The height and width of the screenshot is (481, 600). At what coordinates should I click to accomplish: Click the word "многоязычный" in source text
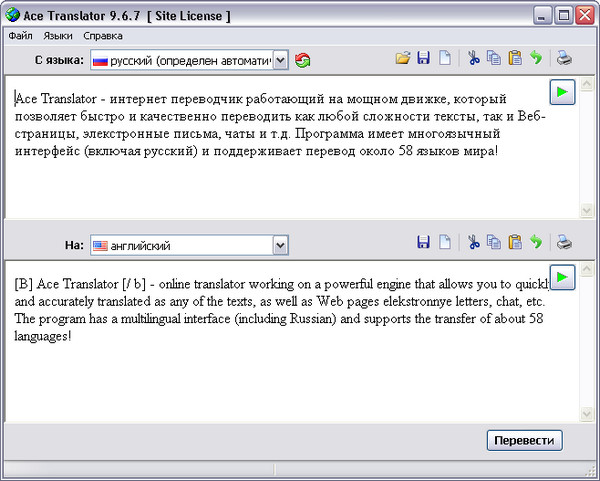[454, 134]
